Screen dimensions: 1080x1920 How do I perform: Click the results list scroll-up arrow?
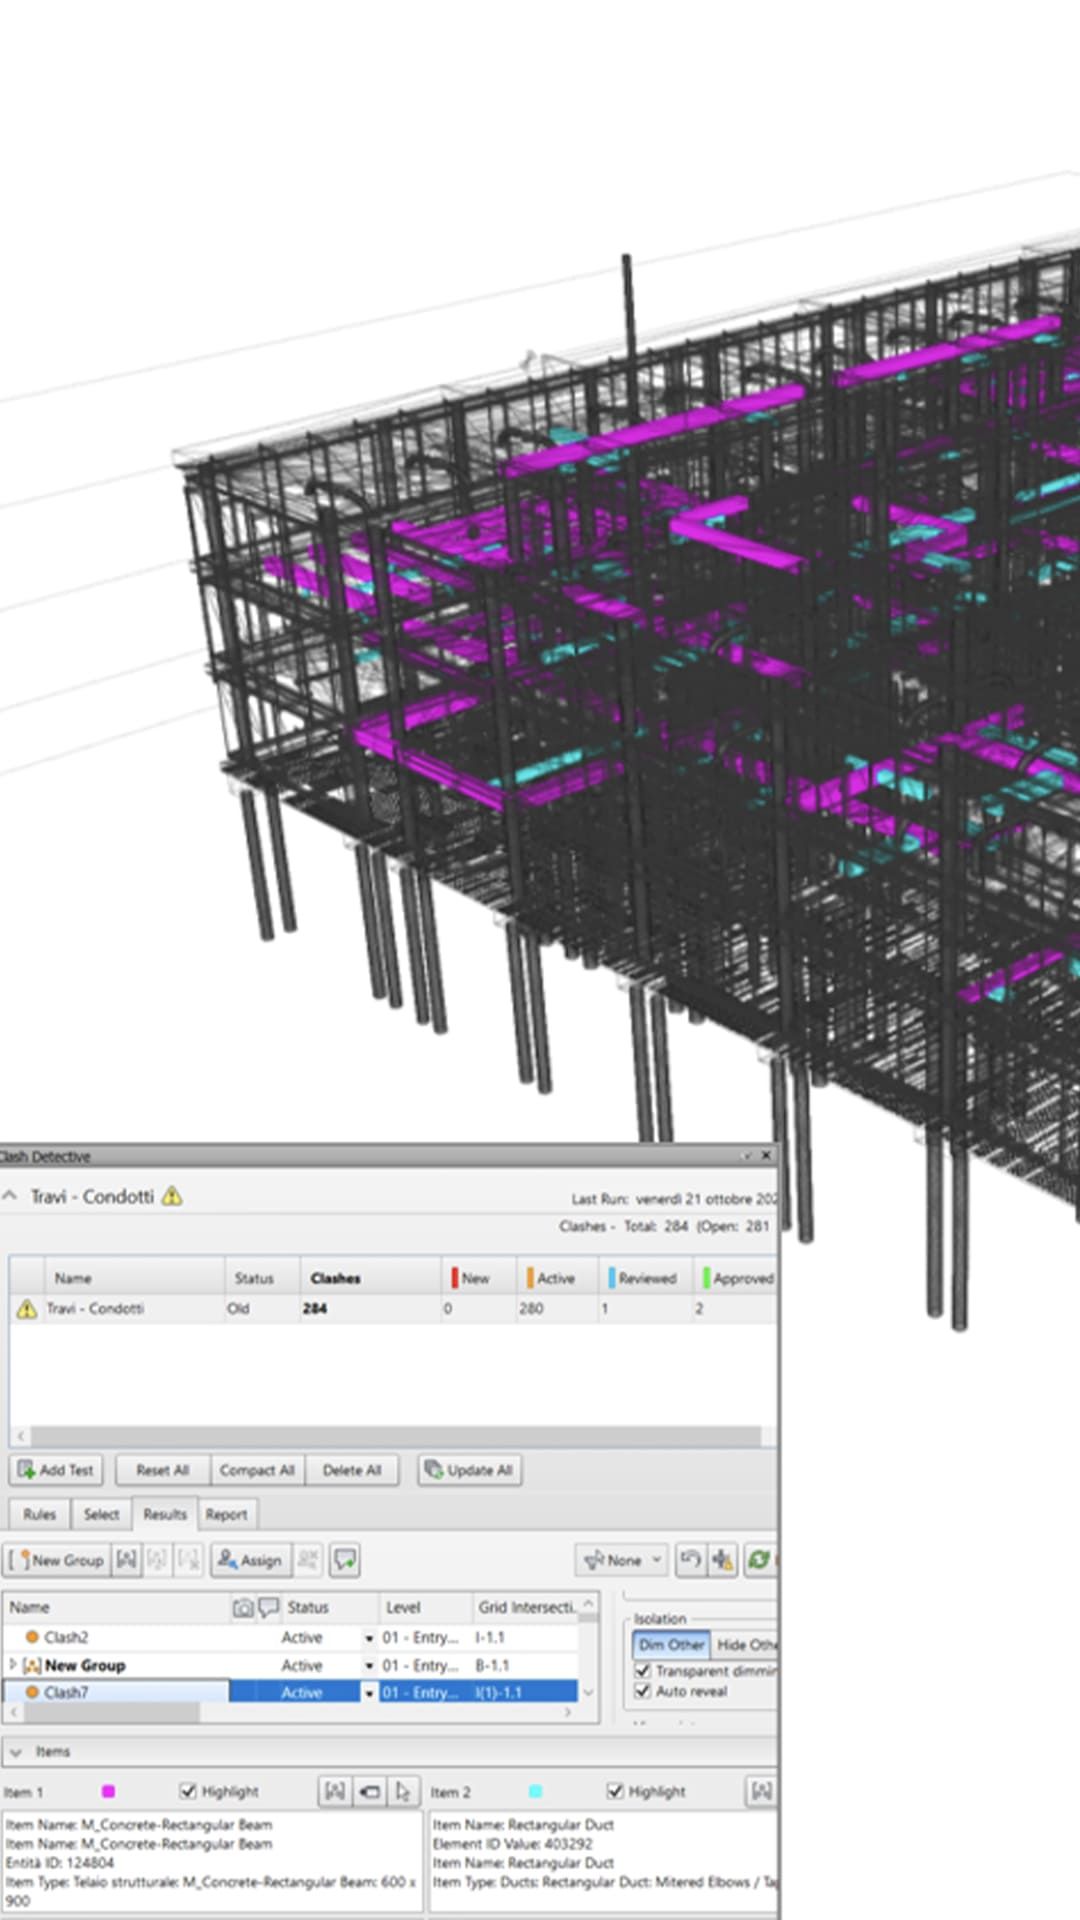589,1603
